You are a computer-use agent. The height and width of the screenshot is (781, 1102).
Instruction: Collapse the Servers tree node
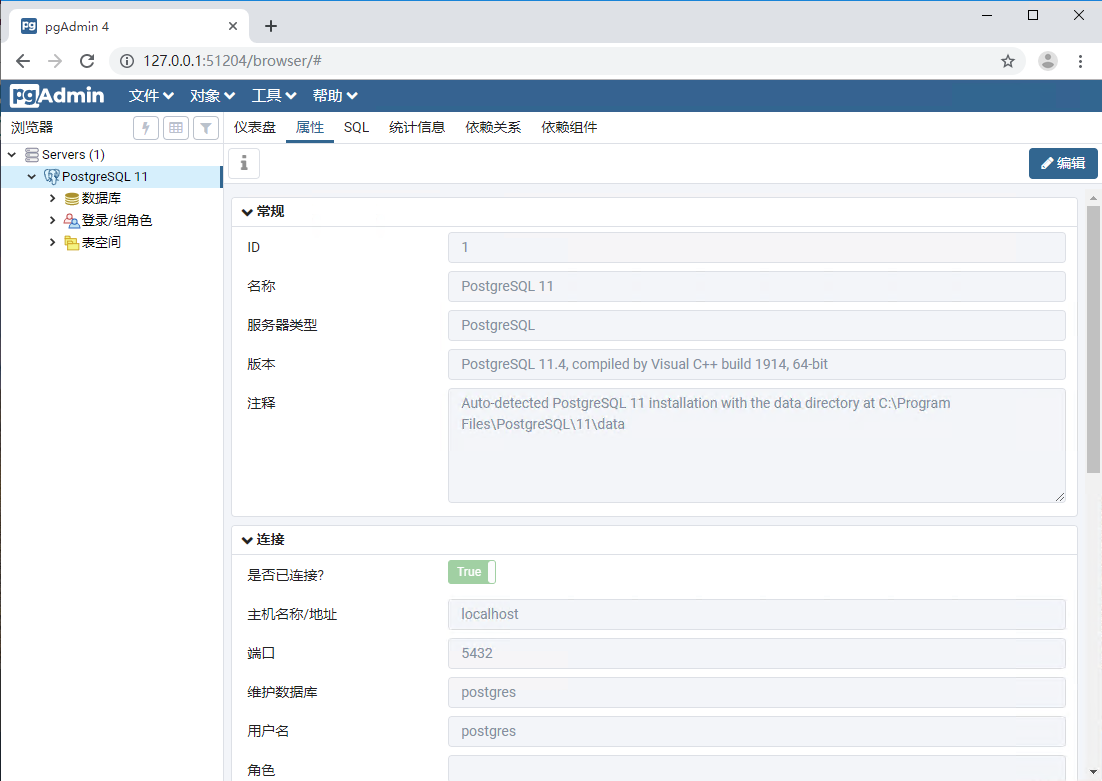[12, 155]
